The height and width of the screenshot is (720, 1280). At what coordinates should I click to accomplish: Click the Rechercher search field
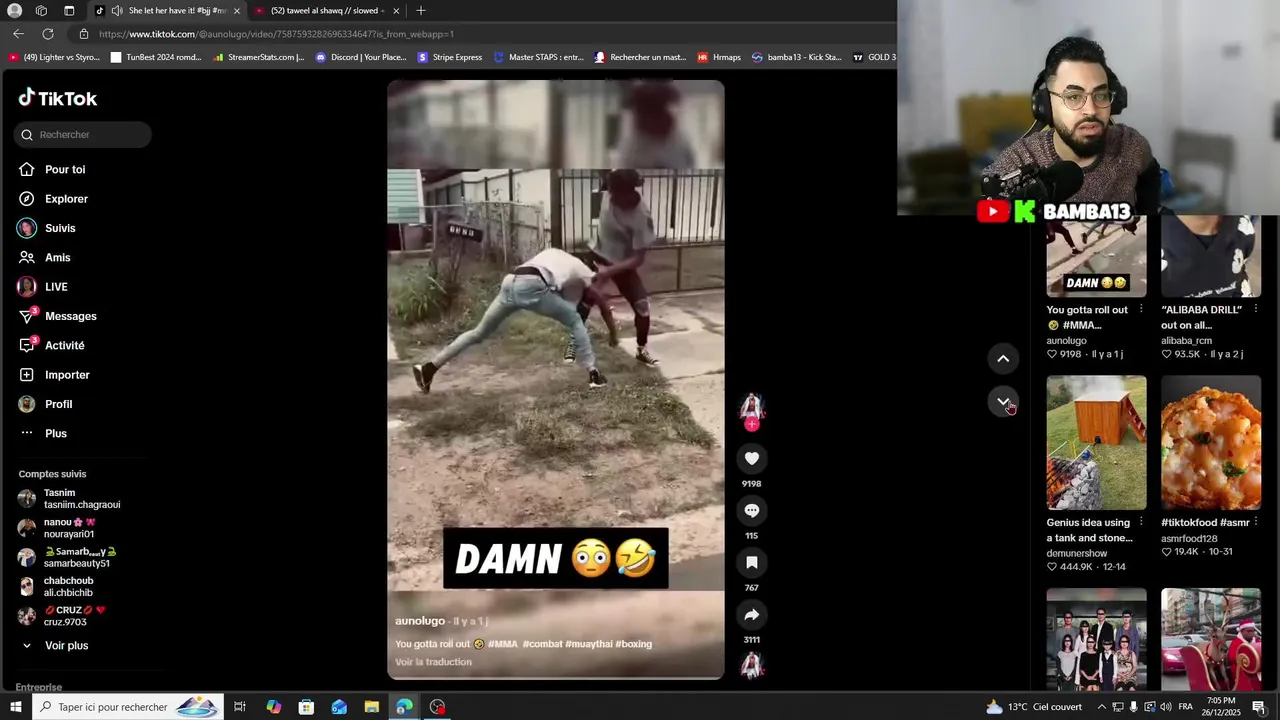pyautogui.click(x=83, y=134)
